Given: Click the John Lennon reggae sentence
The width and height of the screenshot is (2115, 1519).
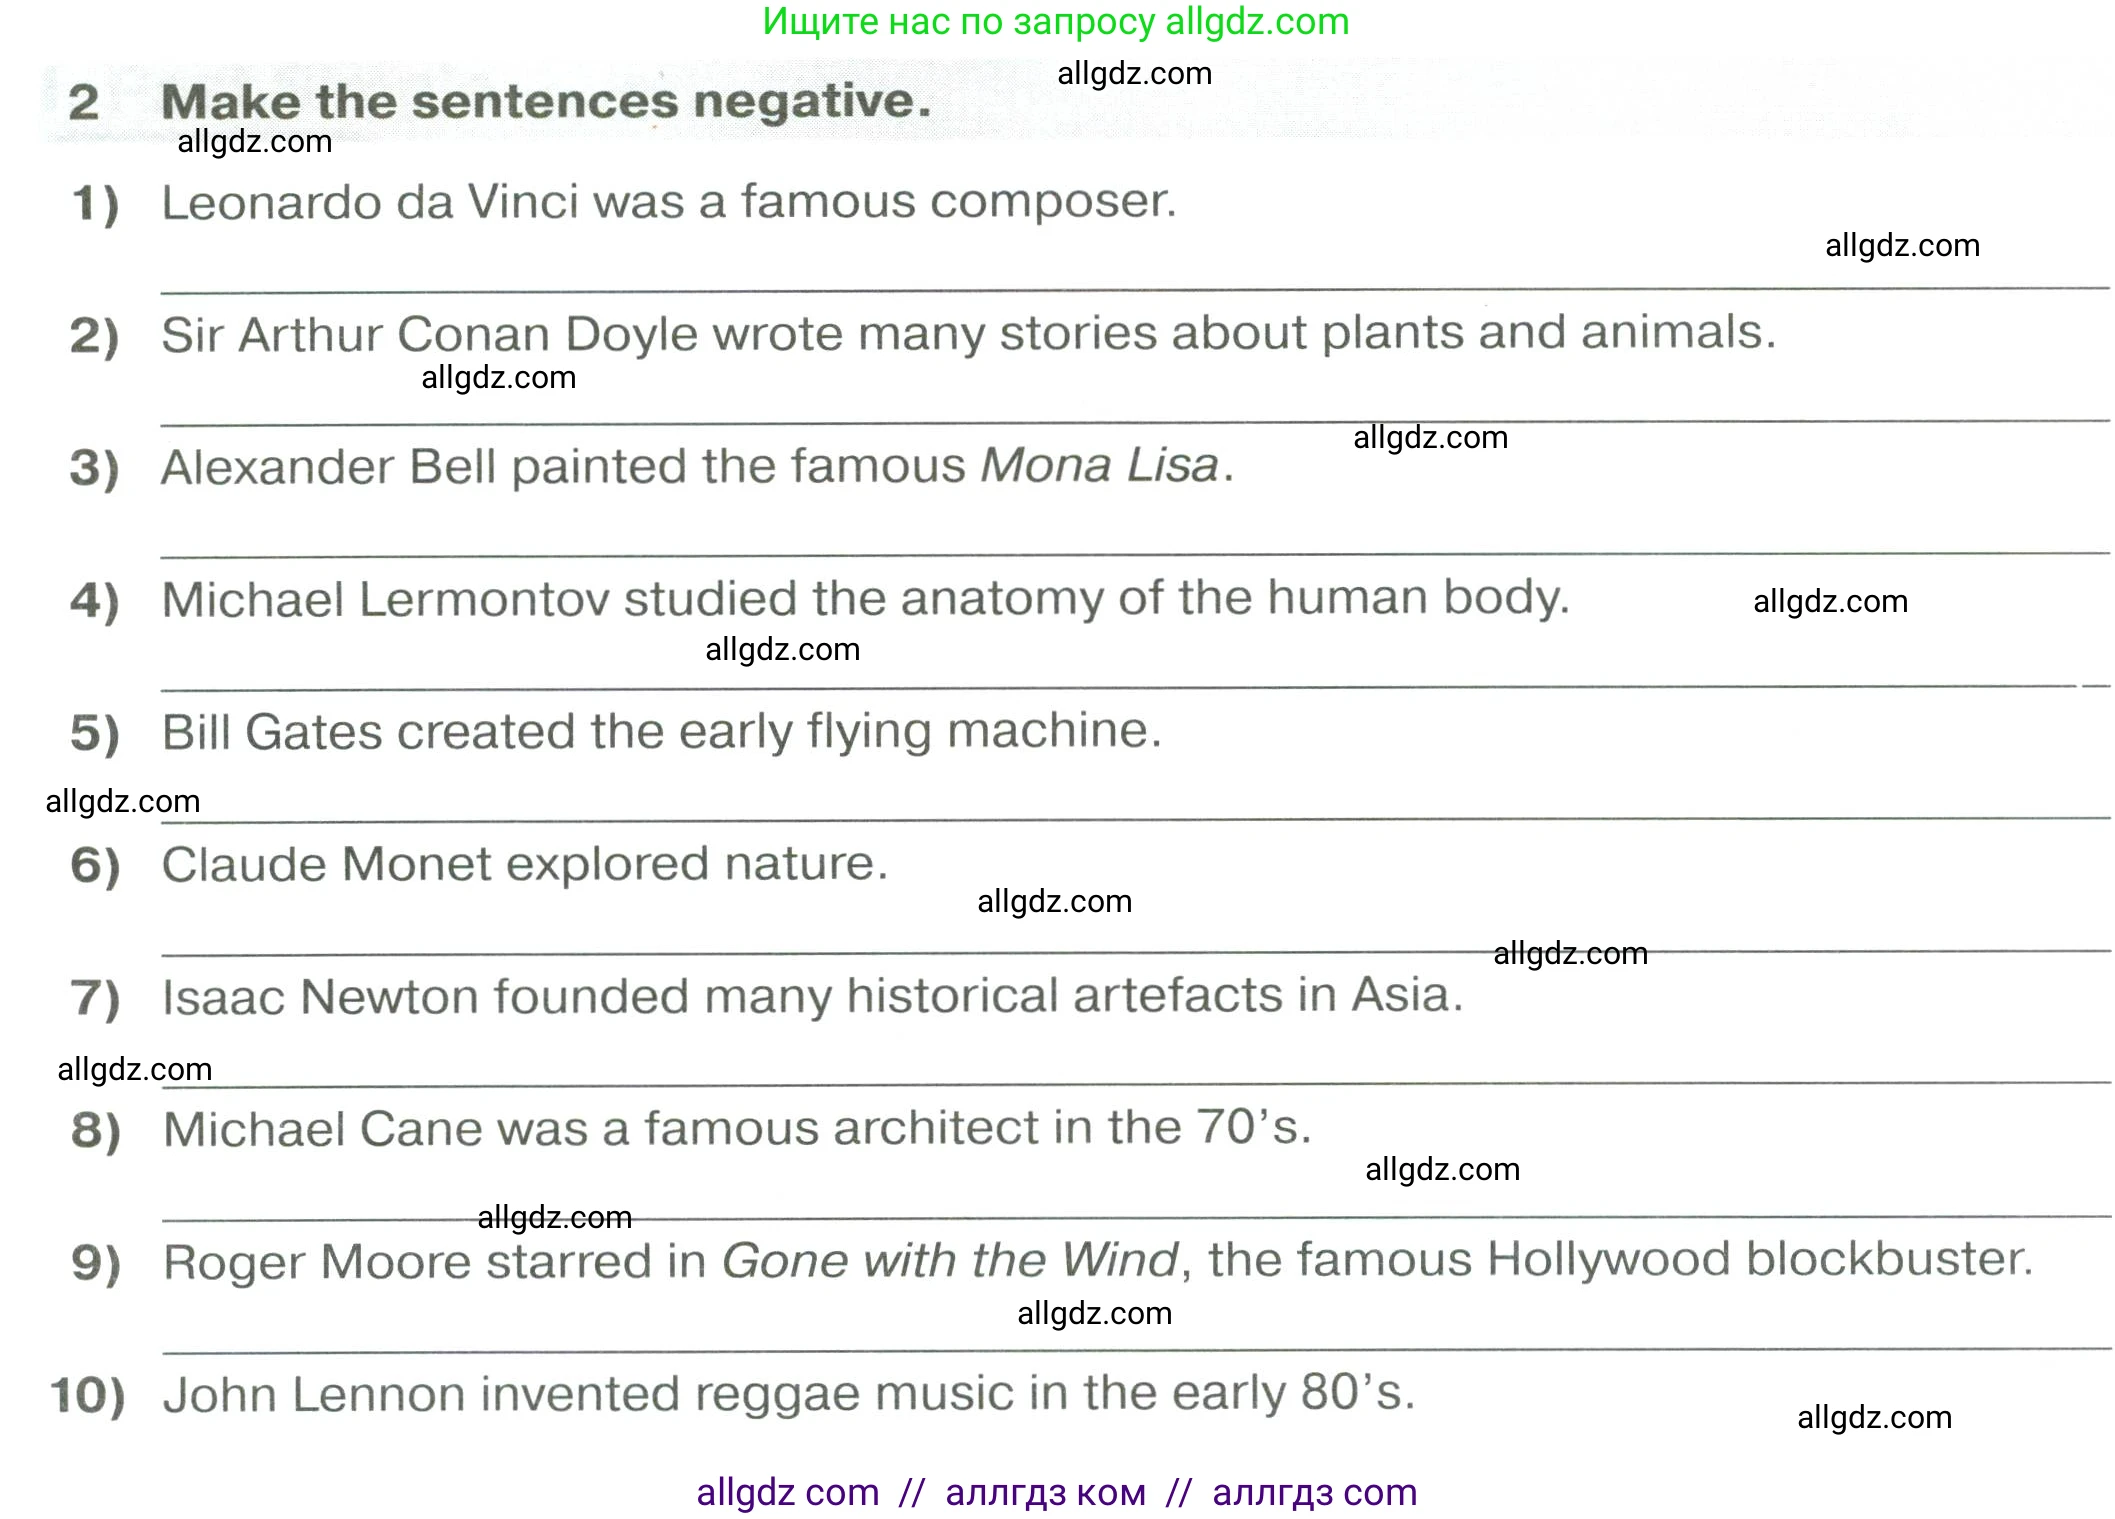Looking at the screenshot, I should pos(788,1394).
